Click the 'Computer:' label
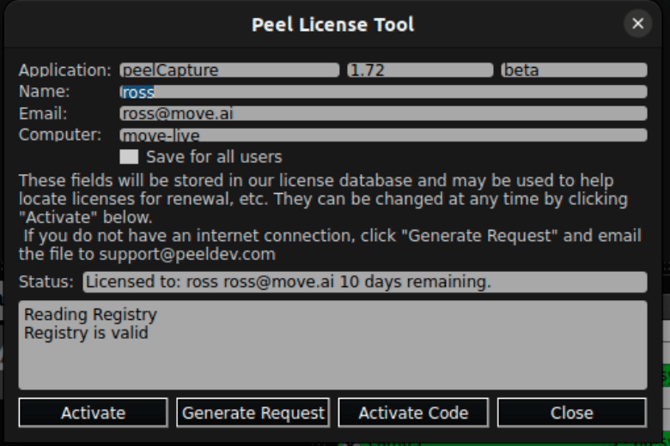670x446 pixels. point(60,135)
